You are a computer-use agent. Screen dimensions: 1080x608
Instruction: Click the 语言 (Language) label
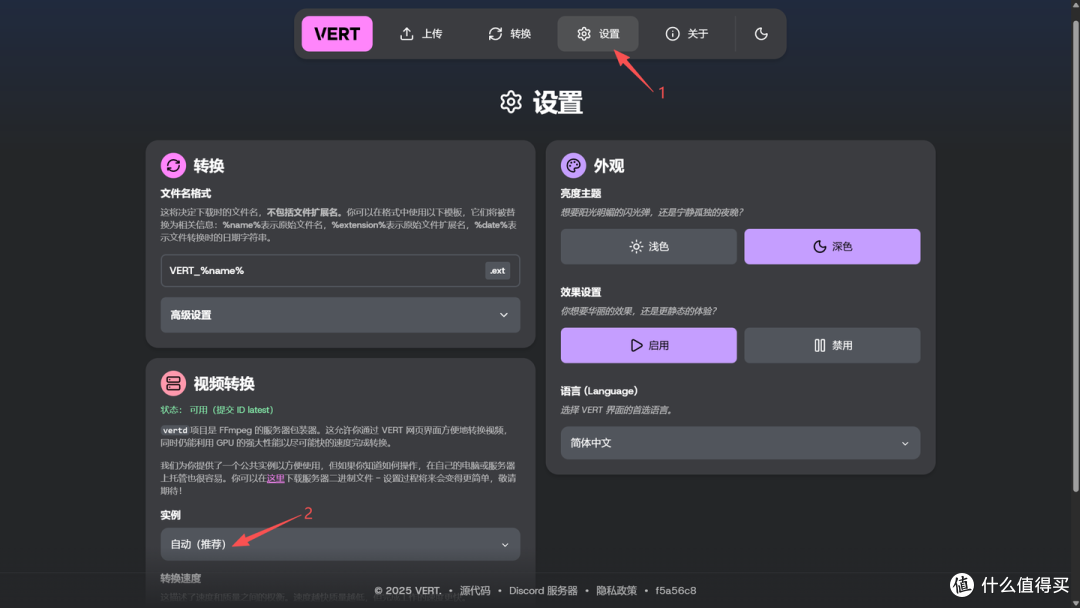coord(599,390)
